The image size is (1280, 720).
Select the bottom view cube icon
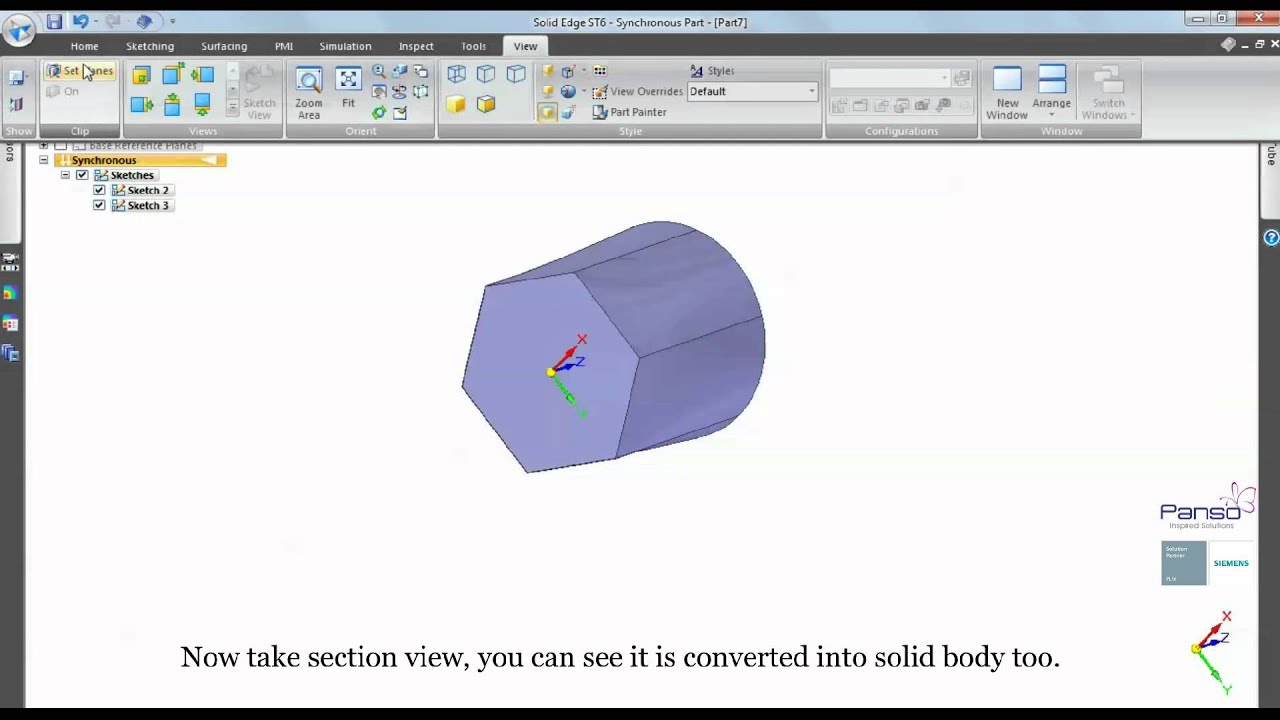click(x=202, y=104)
